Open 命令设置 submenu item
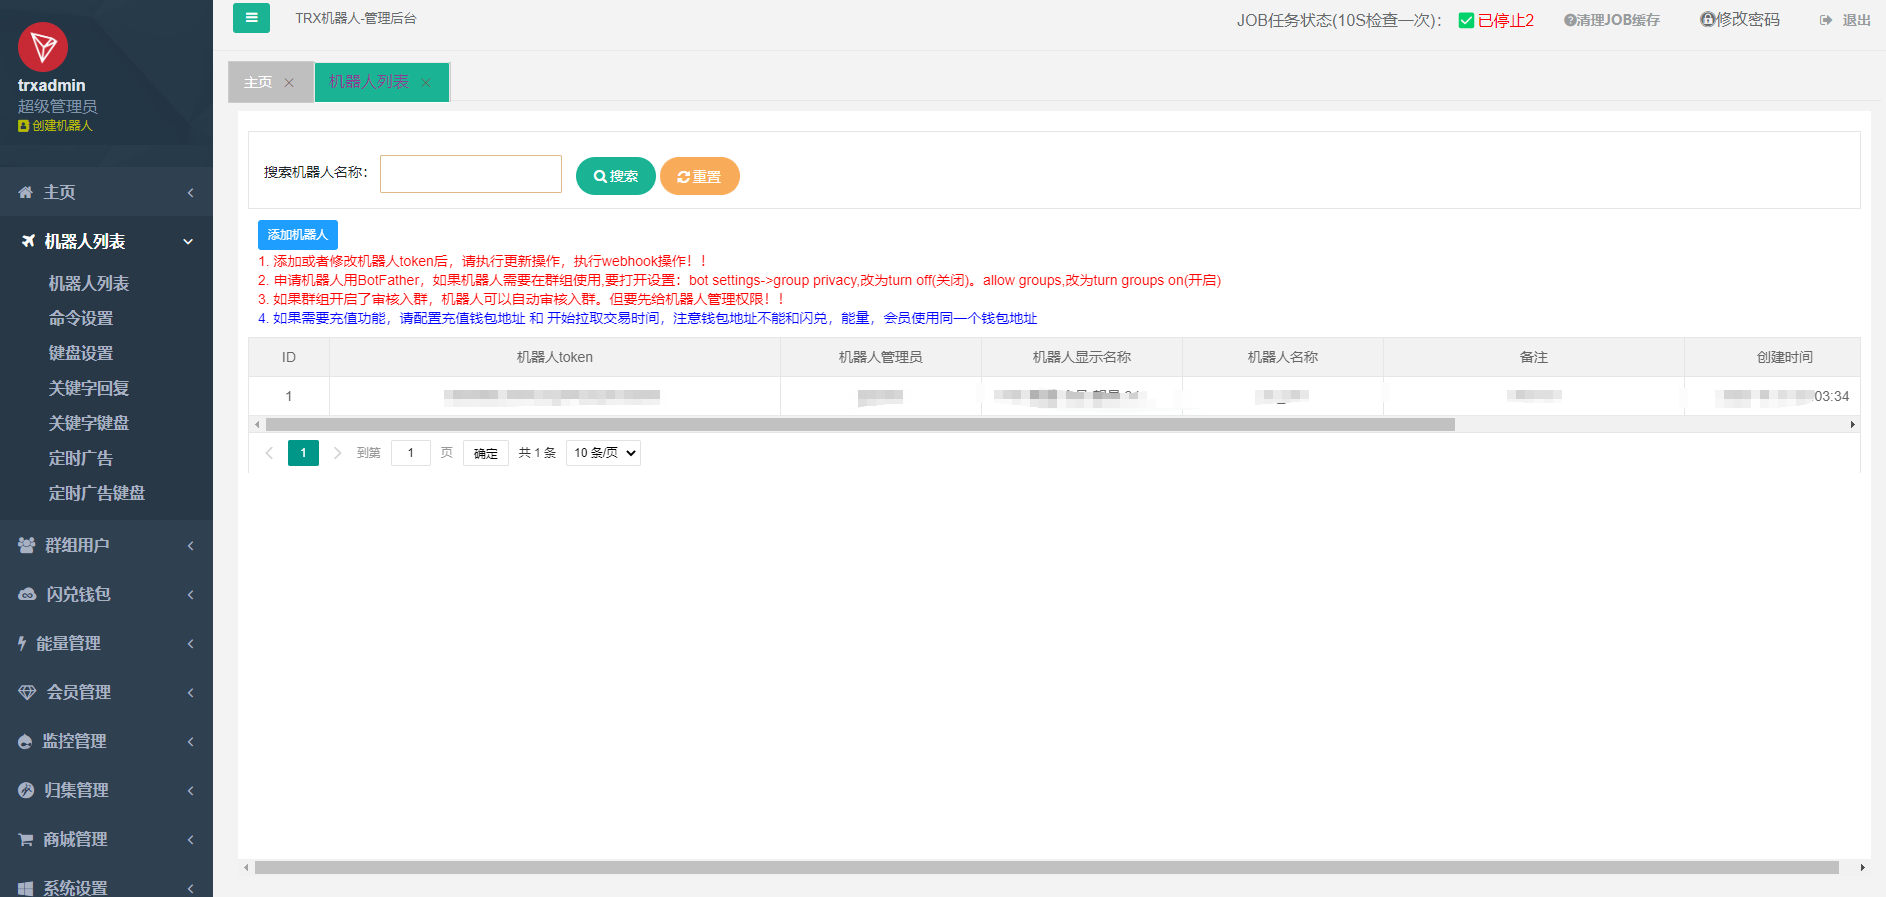The image size is (1886, 897). [x=81, y=319]
